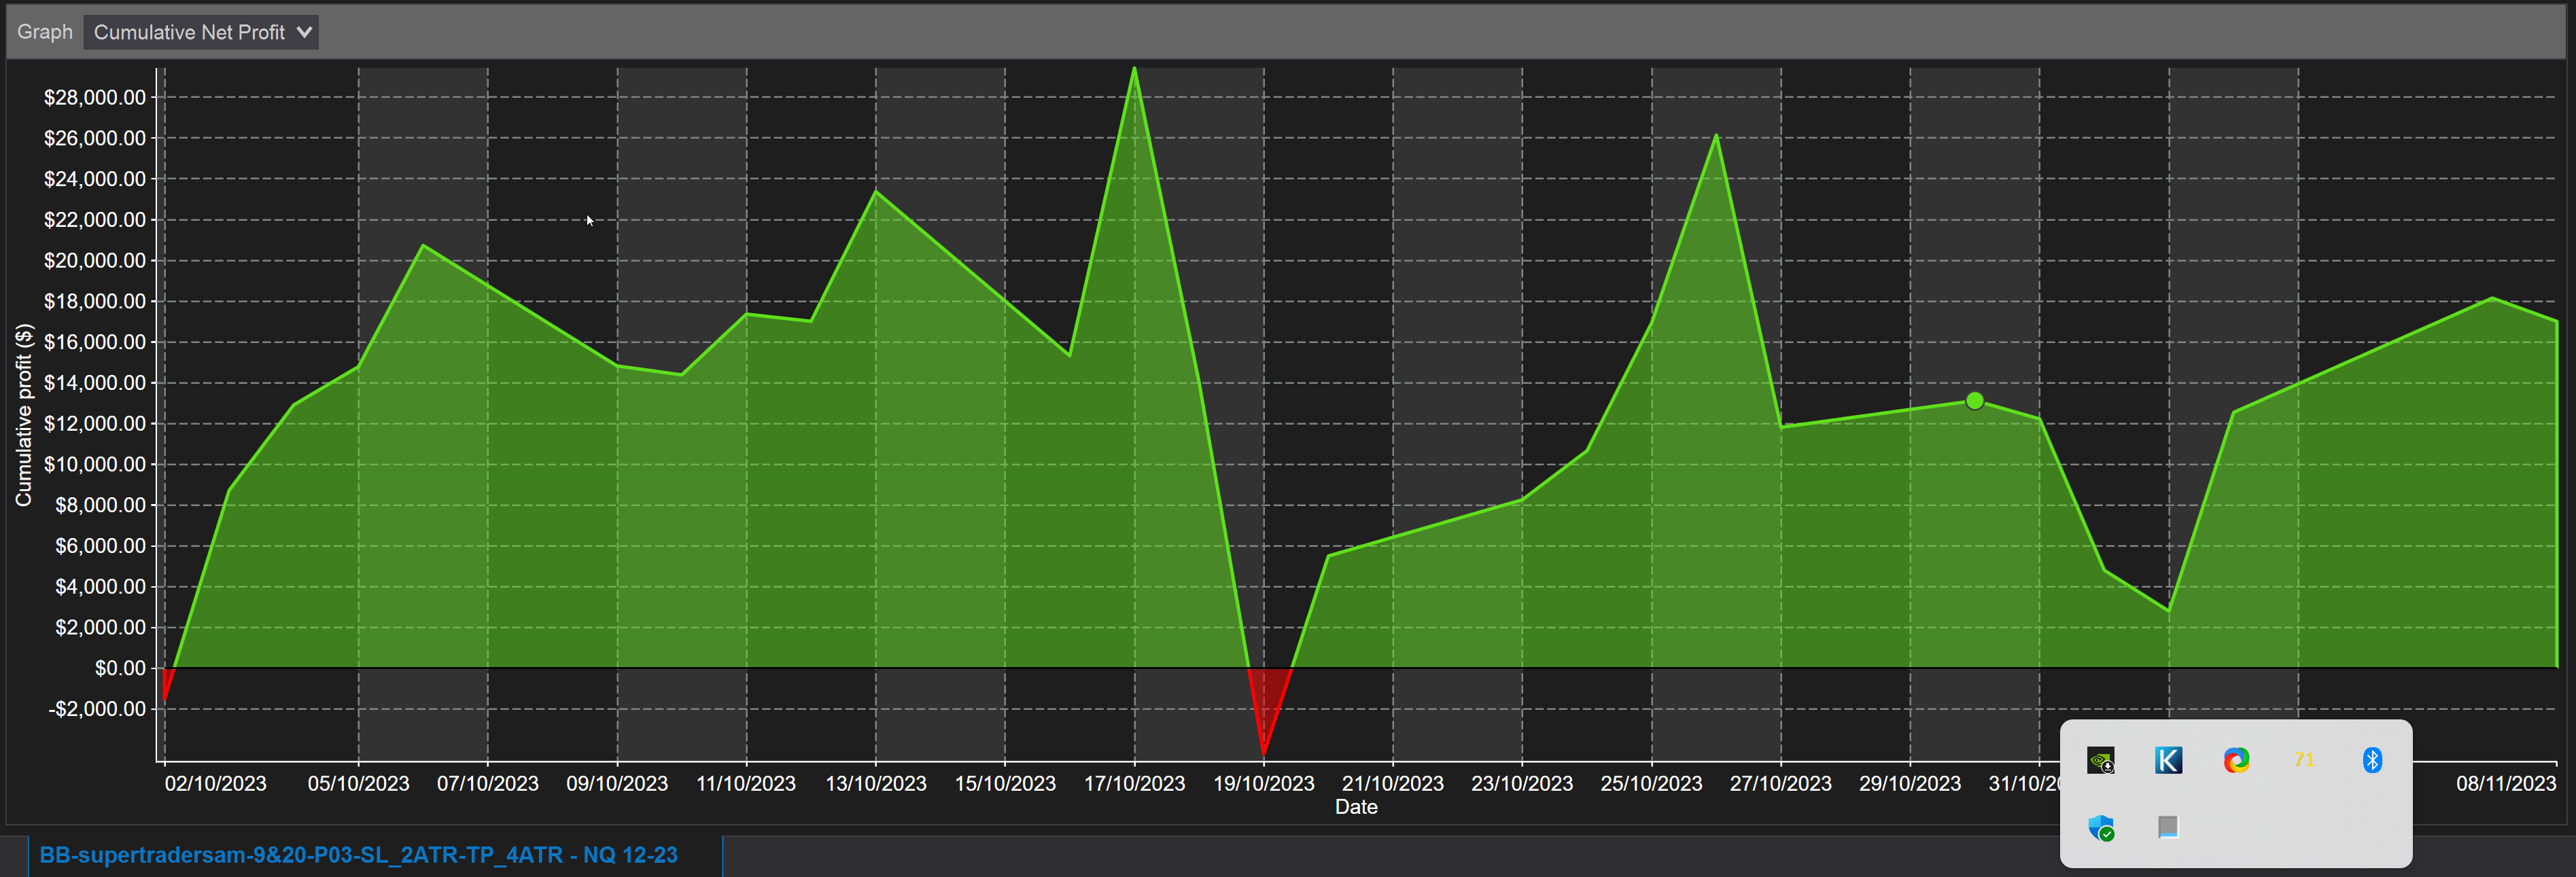
Task: Click the "19/10/2023" date label
Action: coord(1264,784)
